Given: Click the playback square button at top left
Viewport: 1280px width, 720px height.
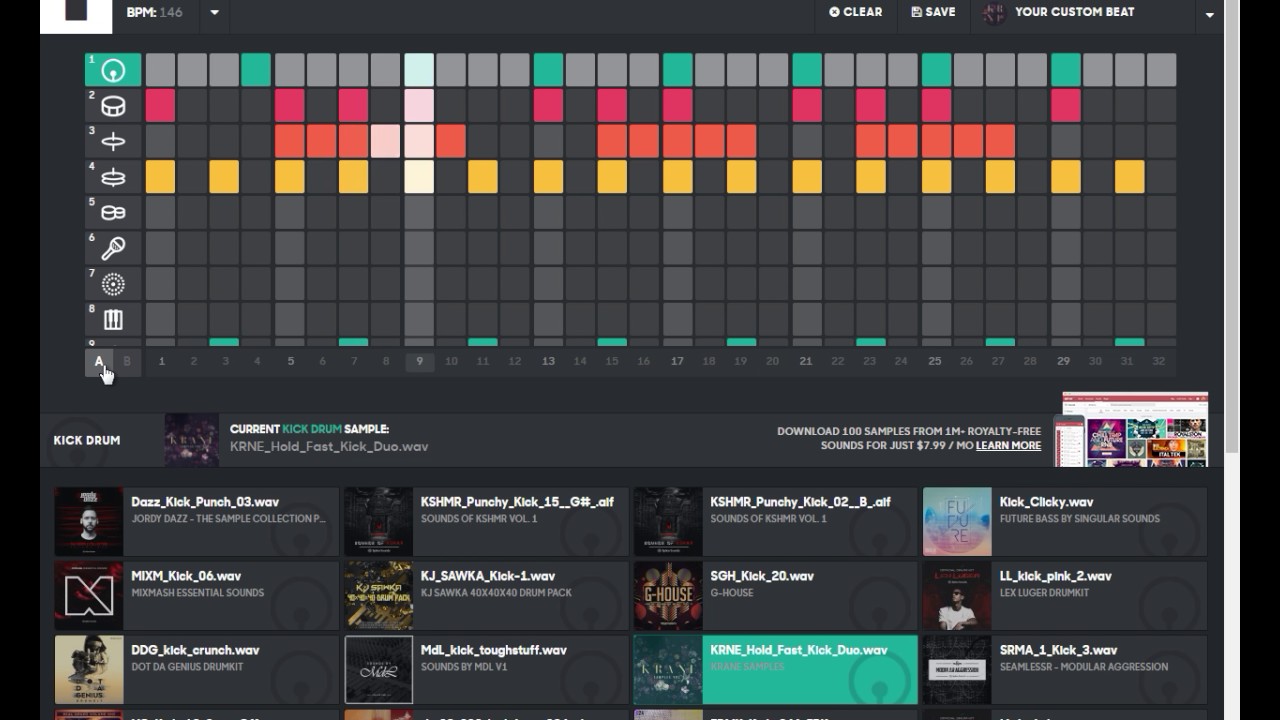Looking at the screenshot, I should [76, 10].
